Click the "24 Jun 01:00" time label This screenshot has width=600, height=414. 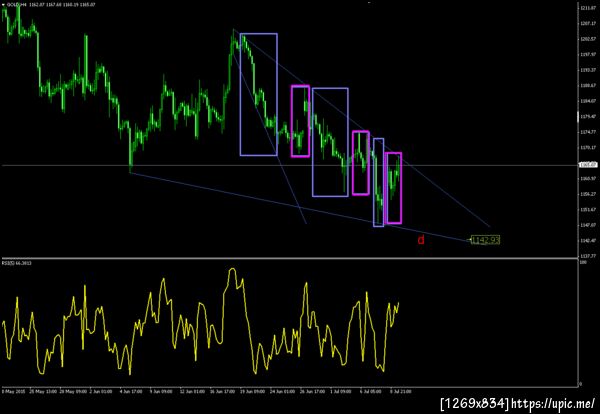[x=282, y=391]
